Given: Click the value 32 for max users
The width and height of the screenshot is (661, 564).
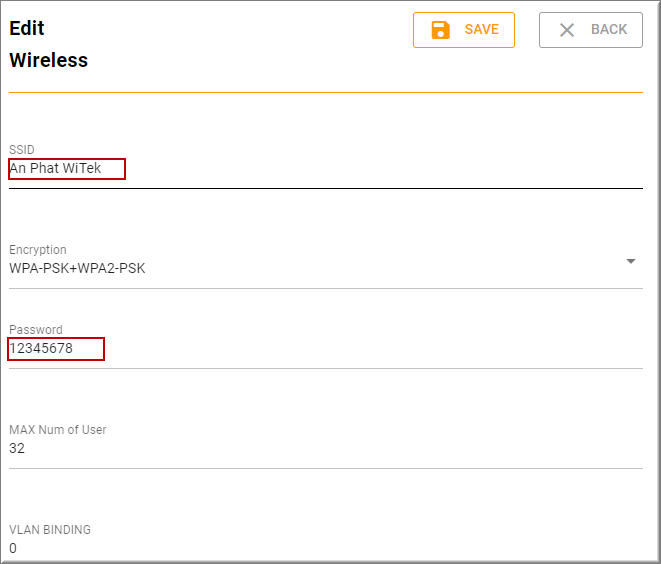Looking at the screenshot, I should point(17,449).
